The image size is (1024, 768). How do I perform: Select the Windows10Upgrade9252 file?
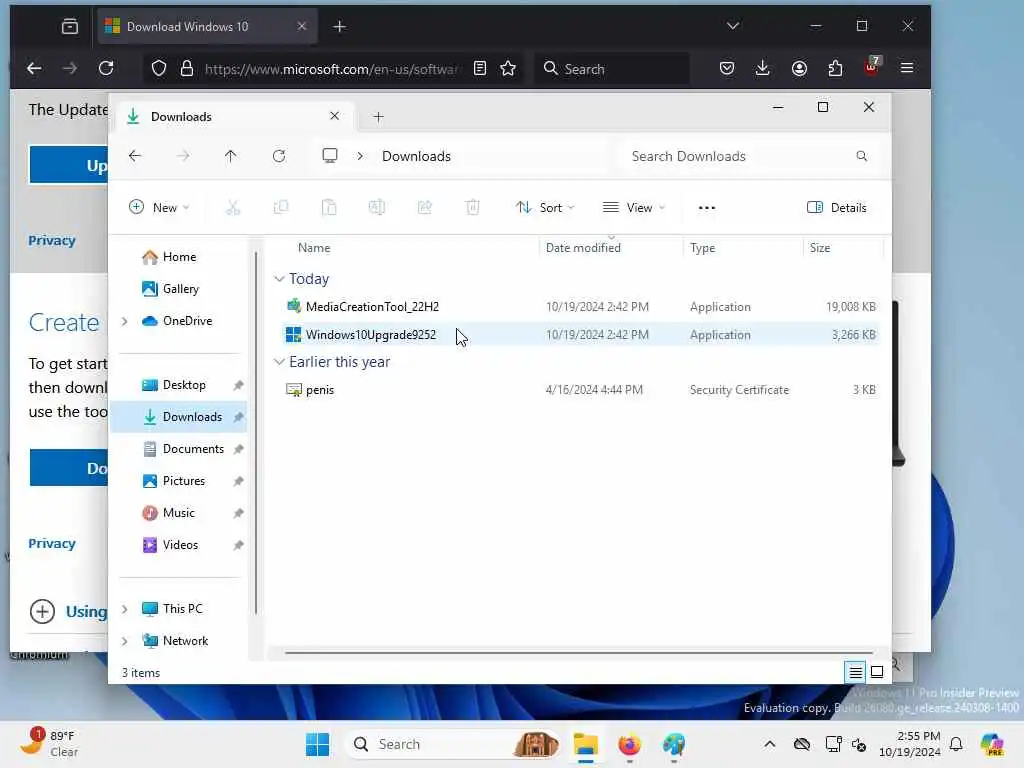pyautogui.click(x=581, y=334)
